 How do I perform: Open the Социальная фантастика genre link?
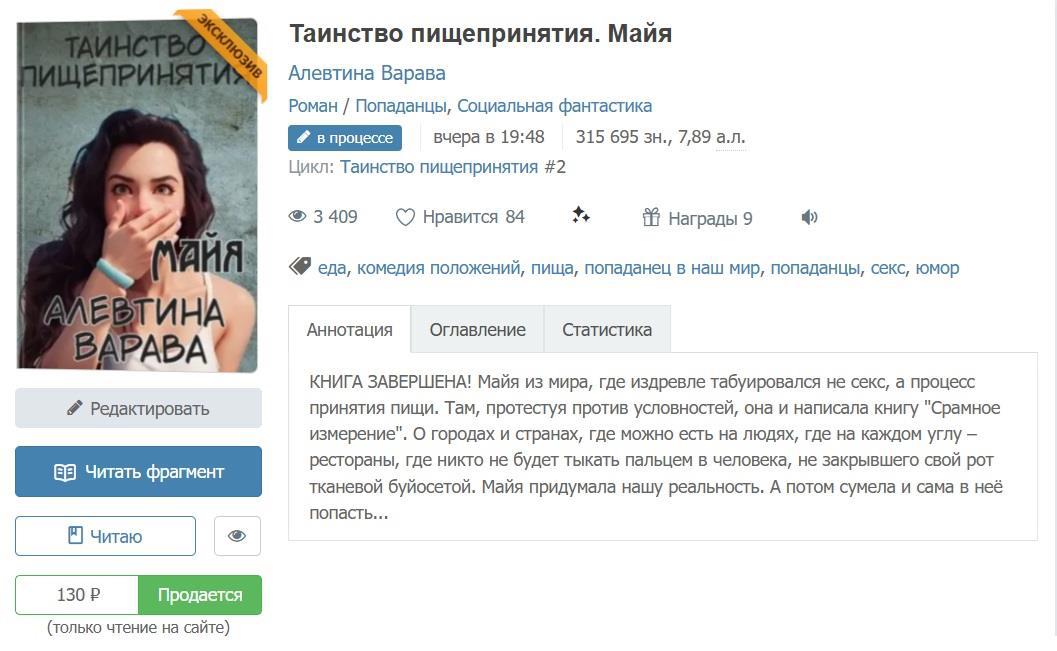click(554, 106)
